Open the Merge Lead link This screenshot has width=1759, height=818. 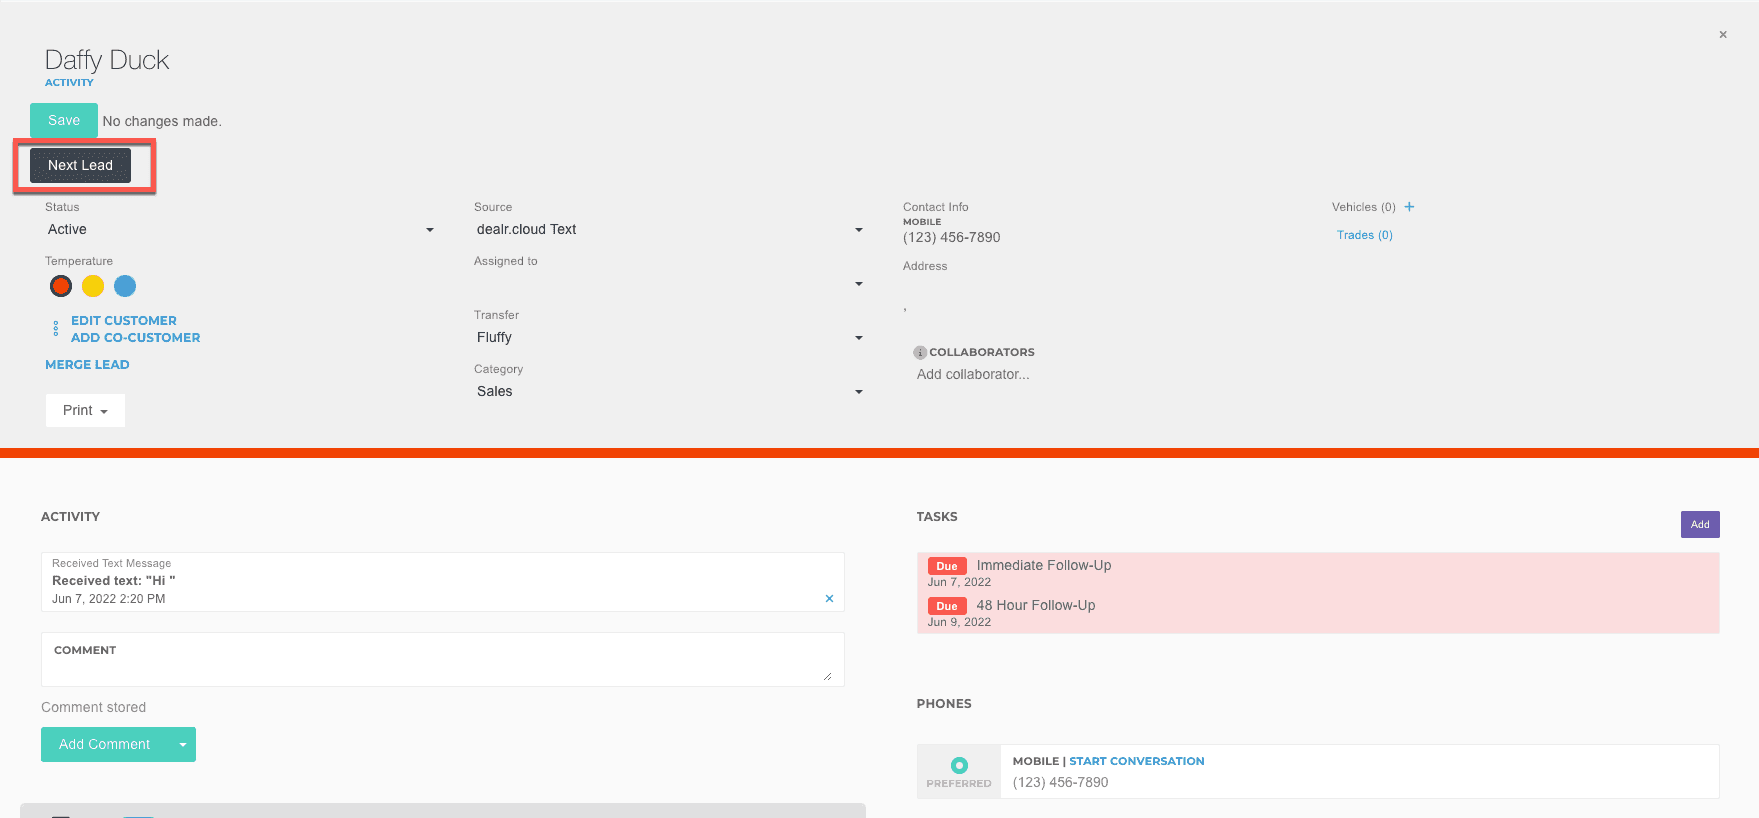coord(87,365)
